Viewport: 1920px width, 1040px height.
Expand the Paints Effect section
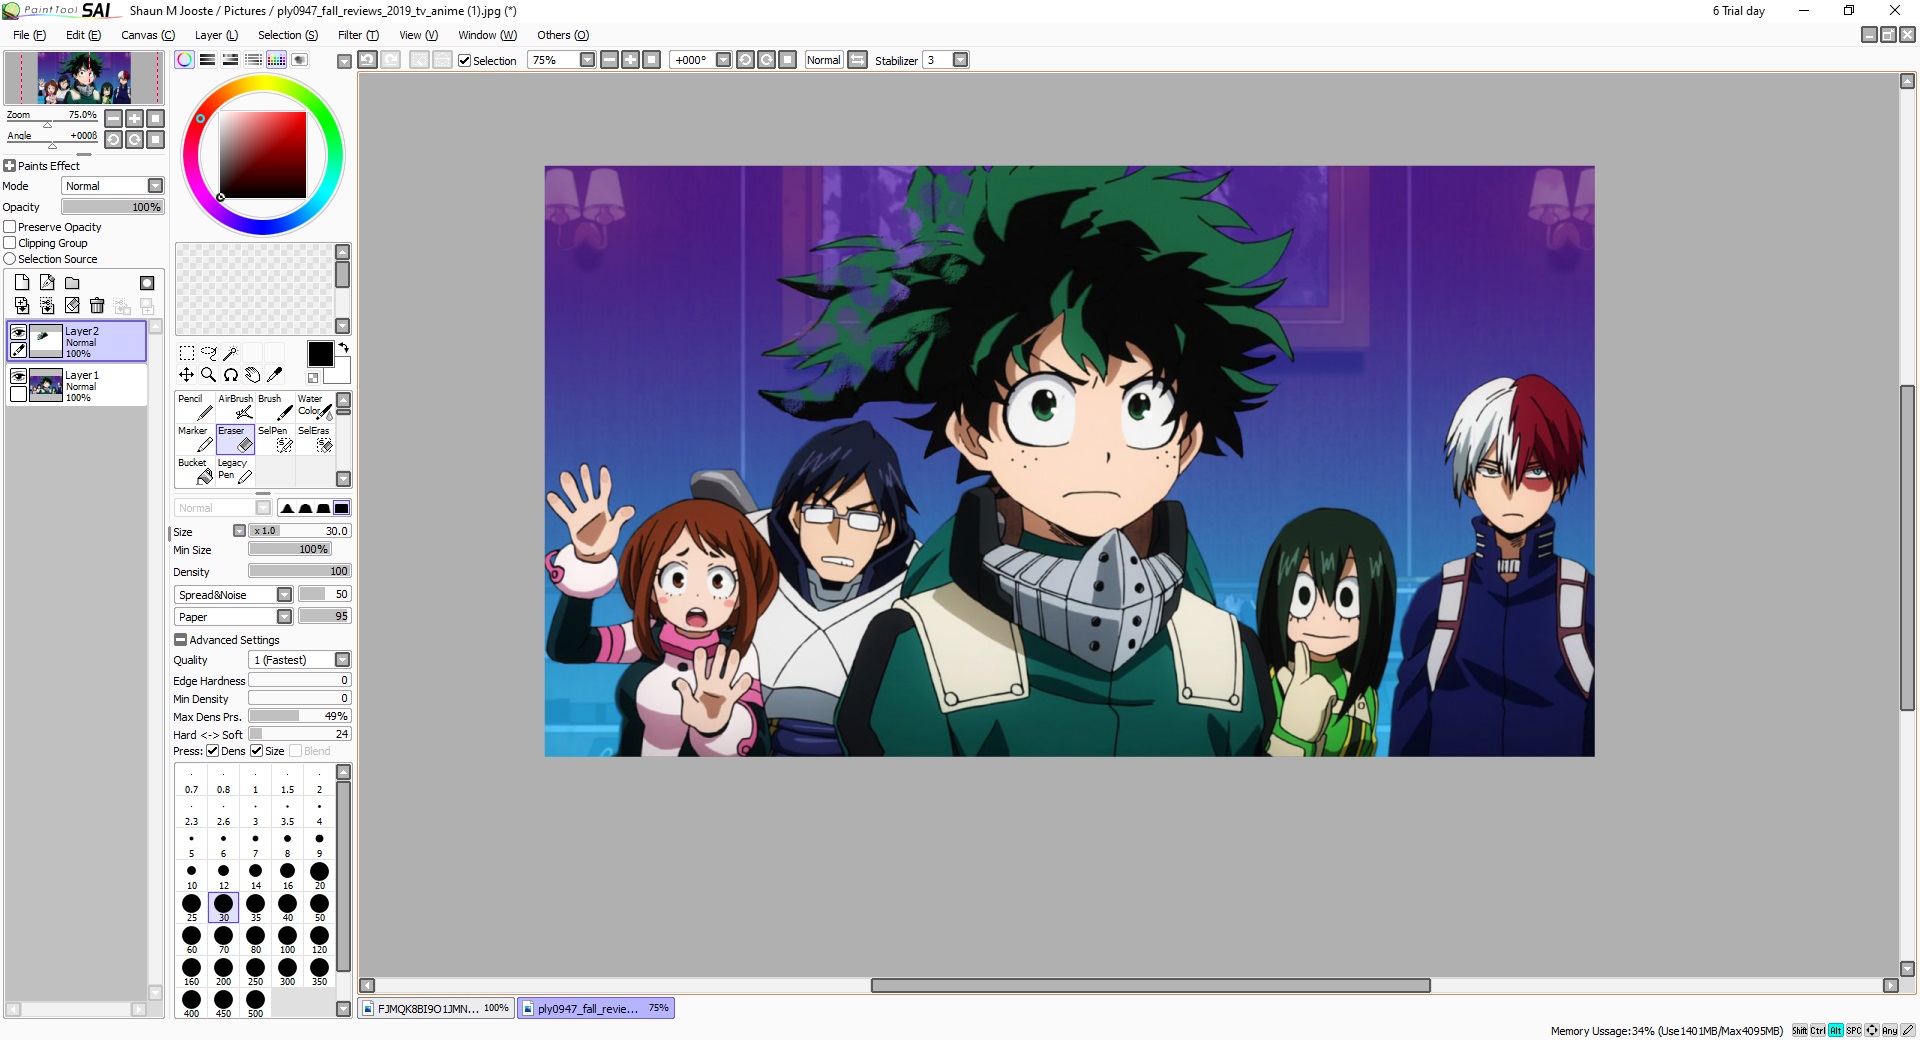pos(10,166)
